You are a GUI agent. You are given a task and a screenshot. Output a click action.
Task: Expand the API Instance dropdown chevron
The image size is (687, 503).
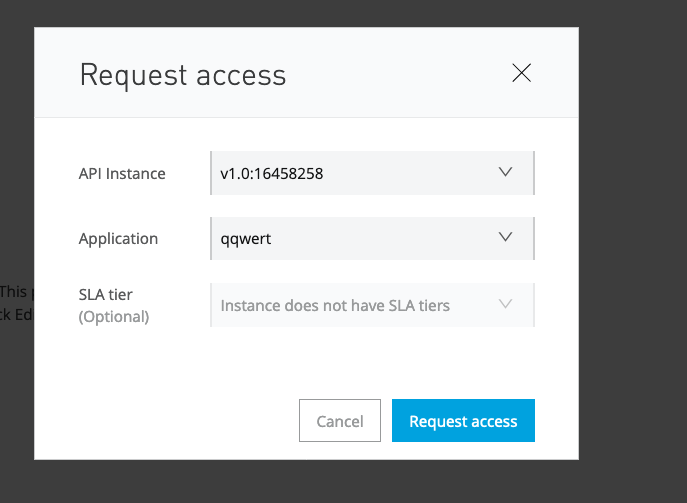pyautogui.click(x=505, y=173)
